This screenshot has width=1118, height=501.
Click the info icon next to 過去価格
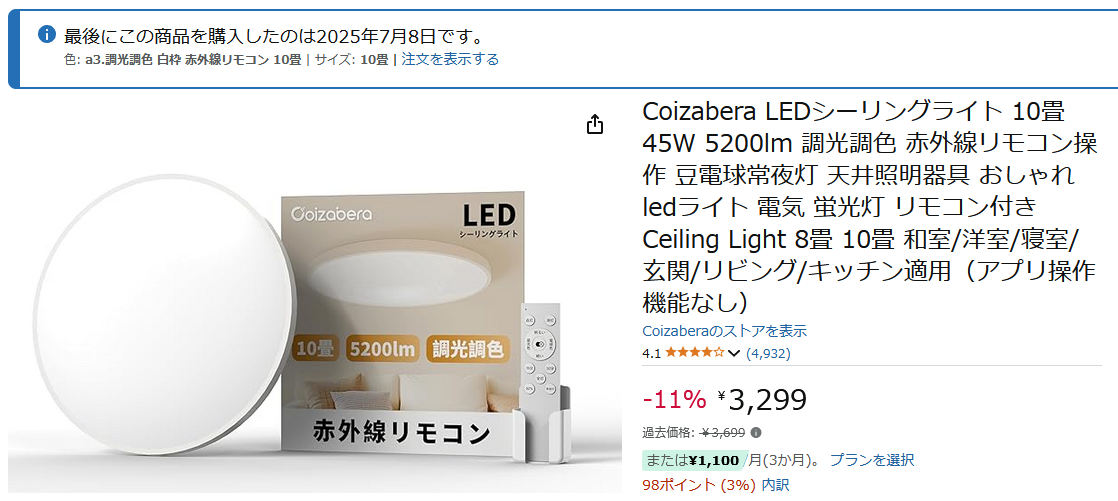click(x=756, y=433)
